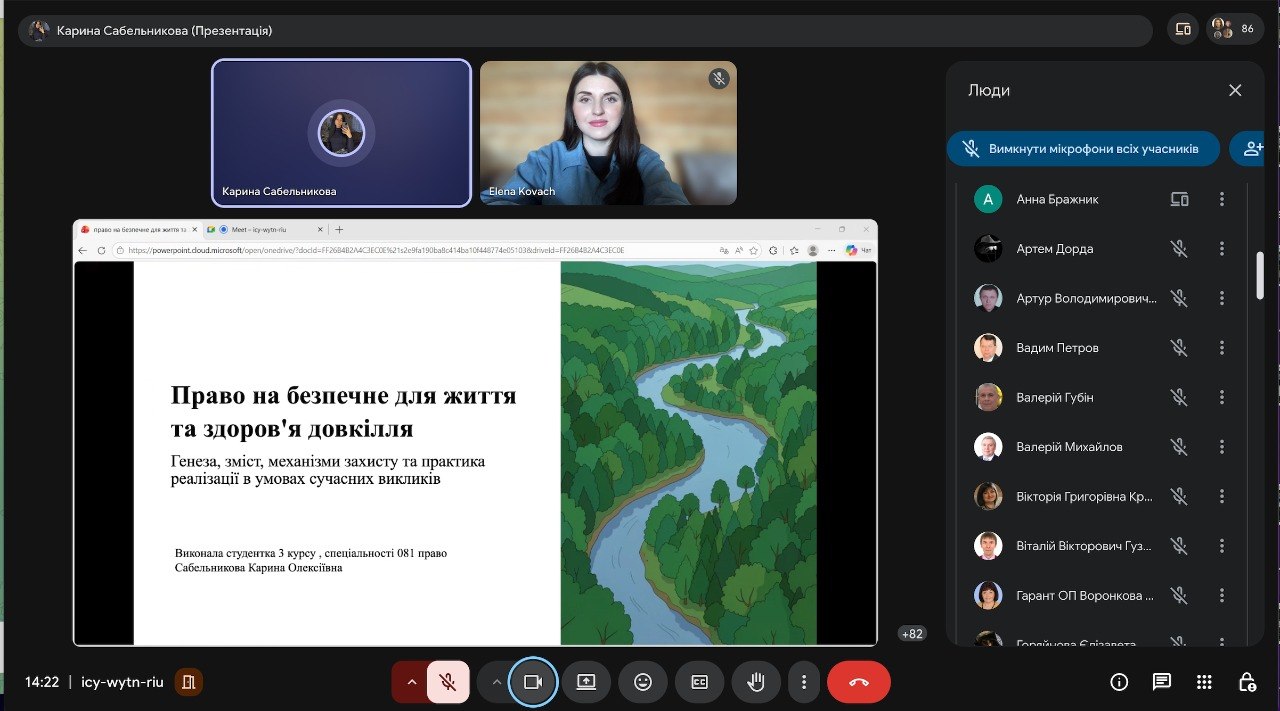Close the Люди side panel

tap(1235, 90)
